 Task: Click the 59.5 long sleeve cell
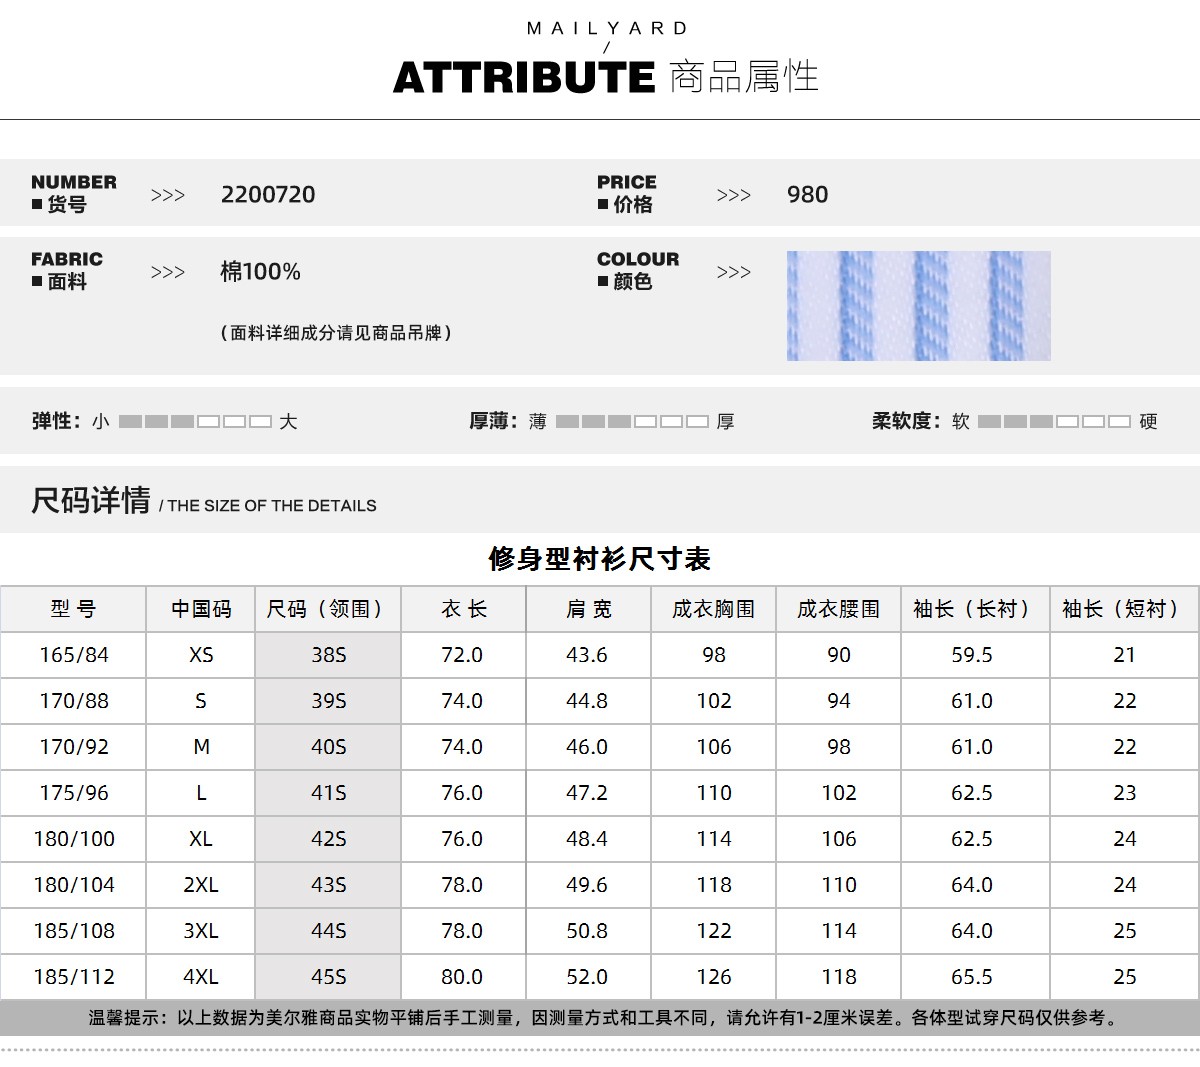pyautogui.click(x=975, y=655)
